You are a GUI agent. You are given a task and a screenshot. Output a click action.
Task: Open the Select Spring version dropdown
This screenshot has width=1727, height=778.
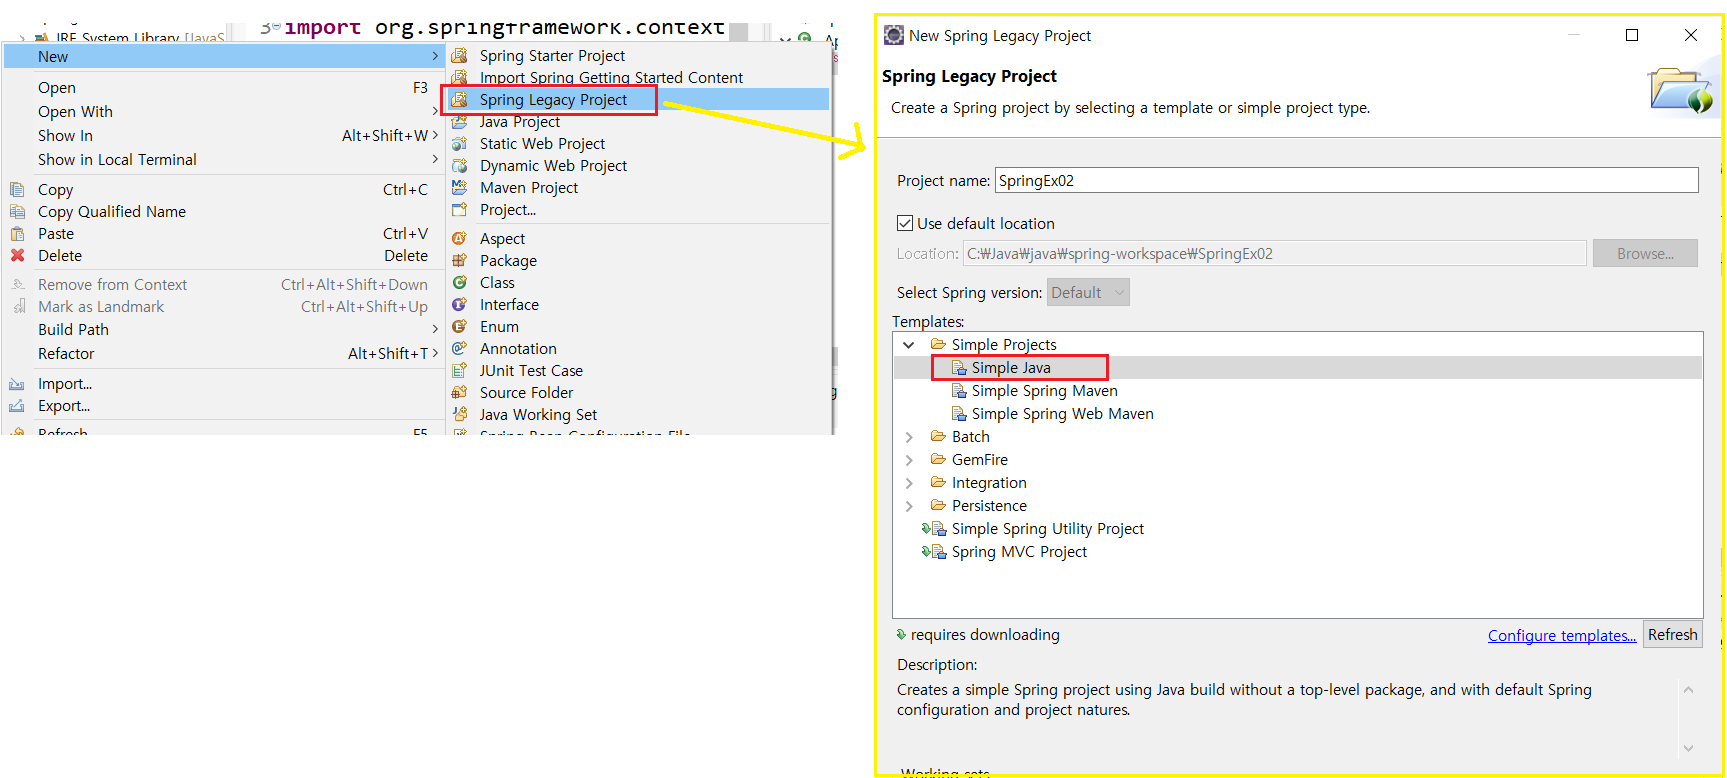[1088, 292]
